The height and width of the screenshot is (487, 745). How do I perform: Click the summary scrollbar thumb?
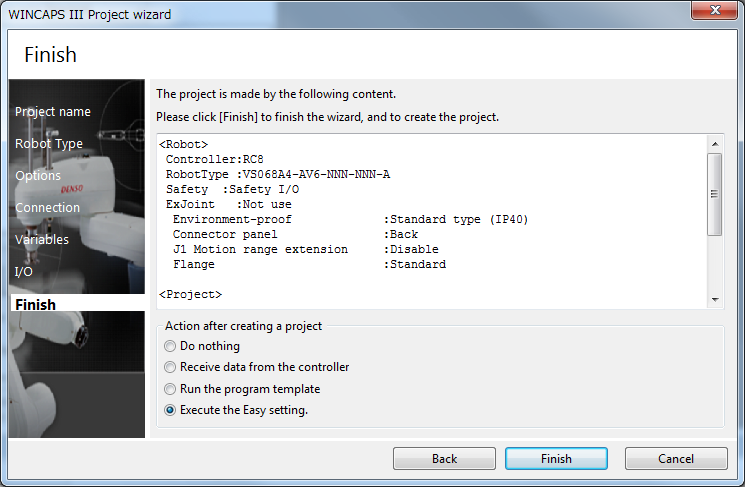714,195
